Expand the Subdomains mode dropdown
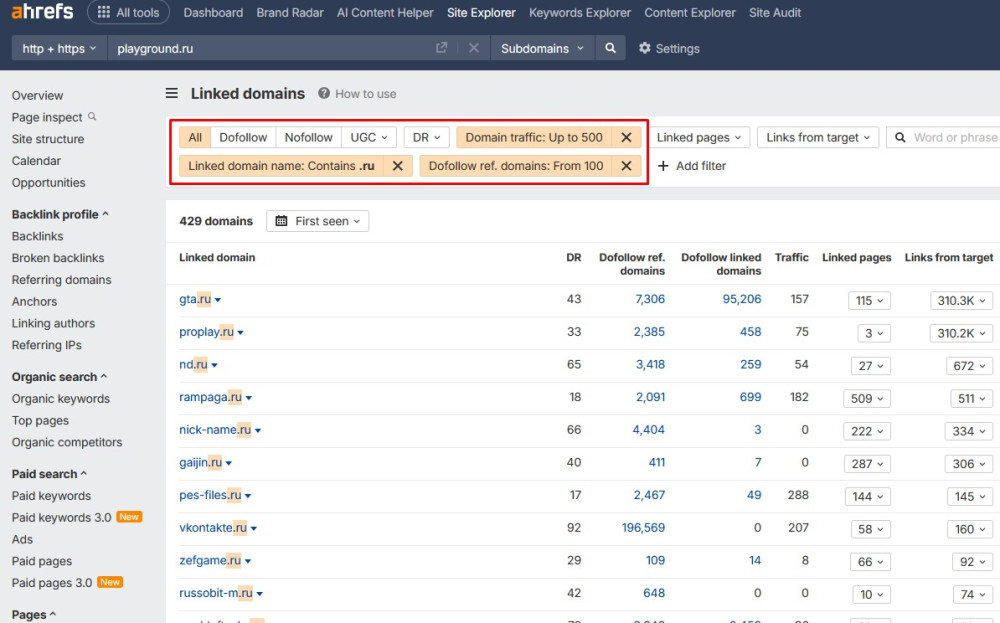Image resolution: width=1000 pixels, height=623 pixels. click(542, 48)
